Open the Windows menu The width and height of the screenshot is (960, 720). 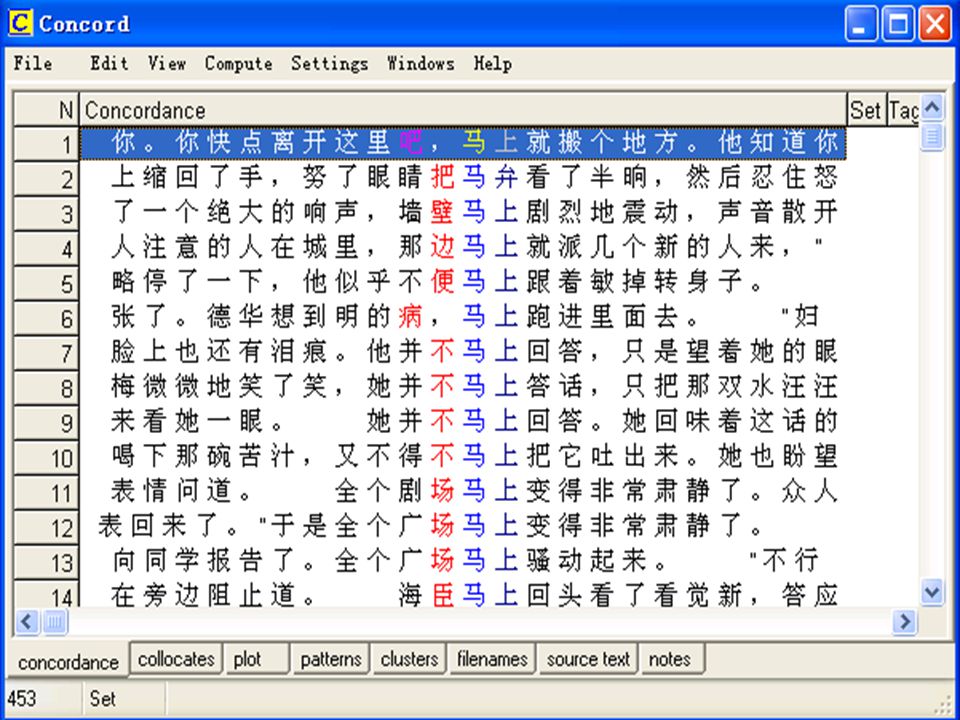click(x=421, y=63)
